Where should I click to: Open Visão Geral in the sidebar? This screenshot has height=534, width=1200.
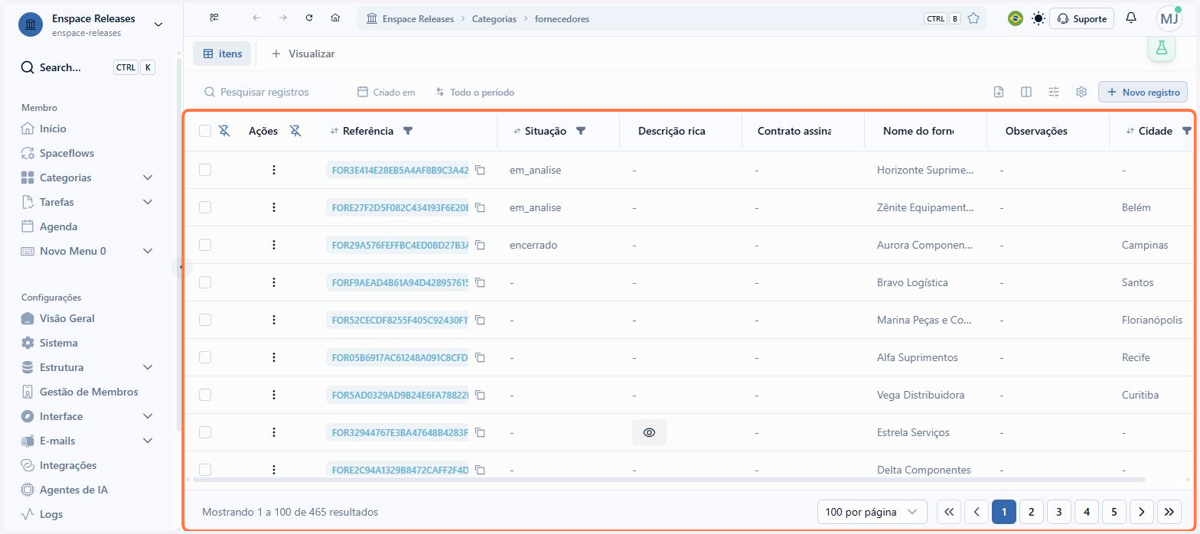[67, 319]
